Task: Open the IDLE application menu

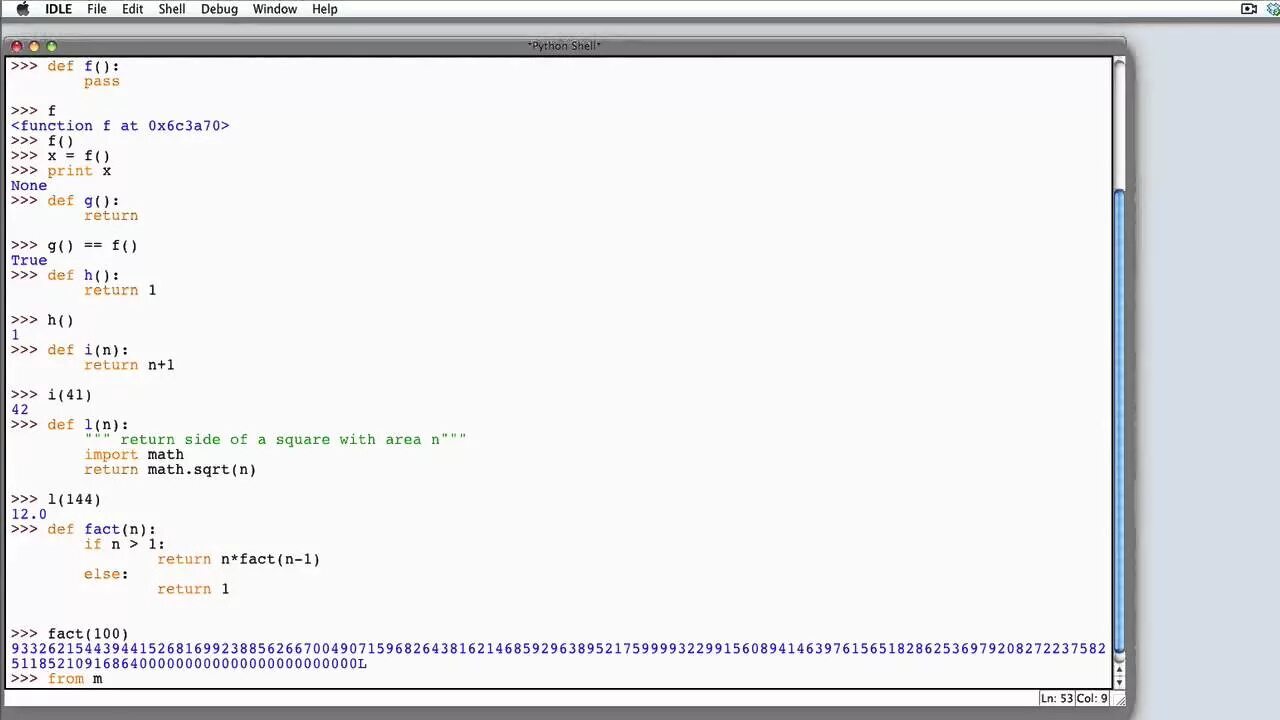Action: 58,9
